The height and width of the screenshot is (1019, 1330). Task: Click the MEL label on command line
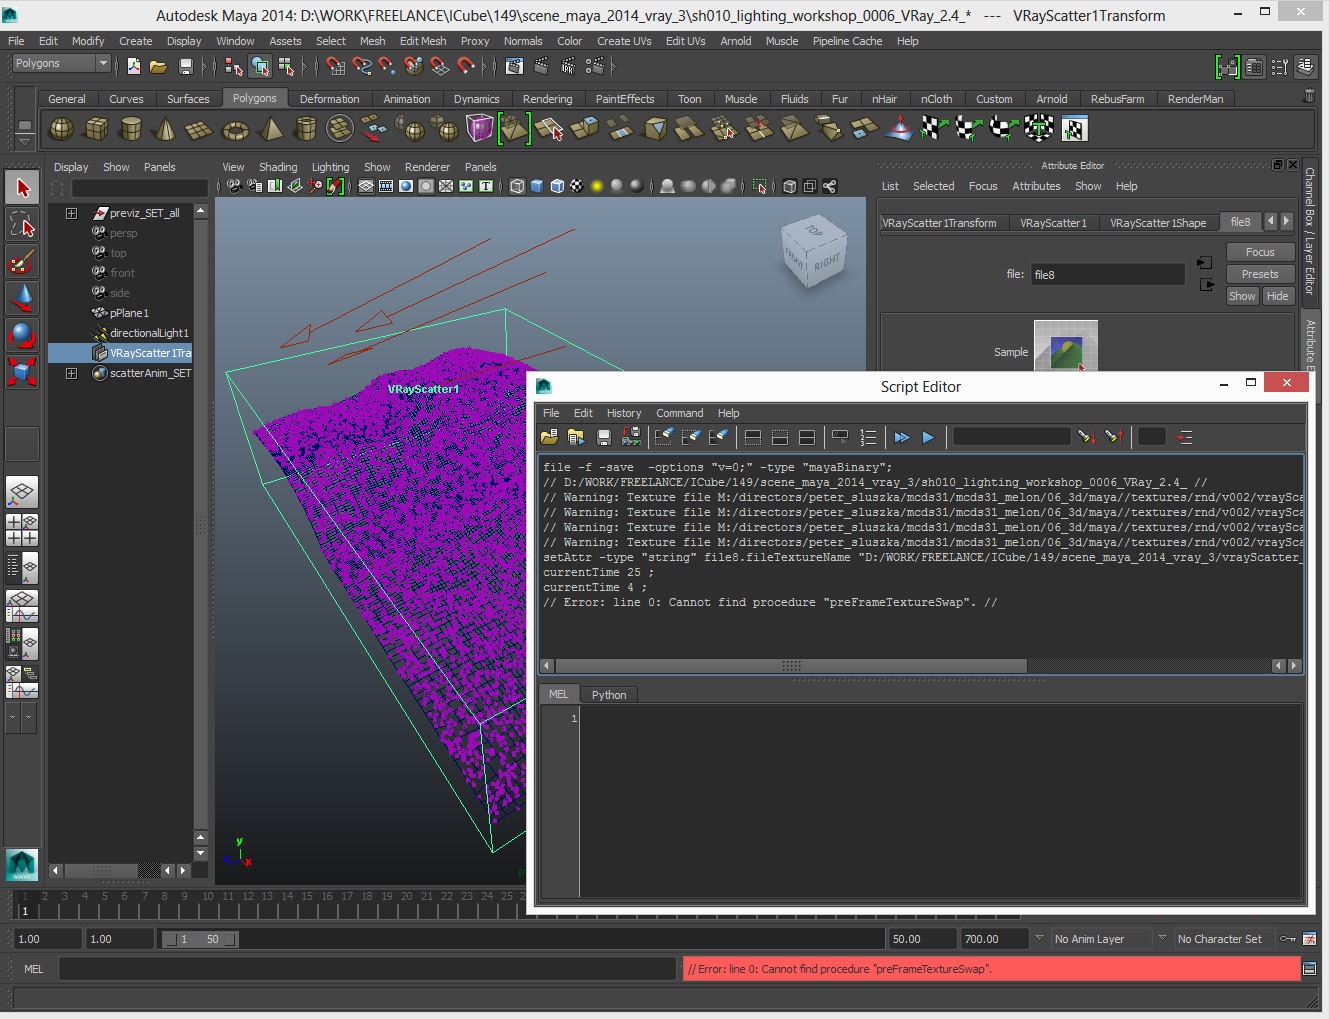34,969
